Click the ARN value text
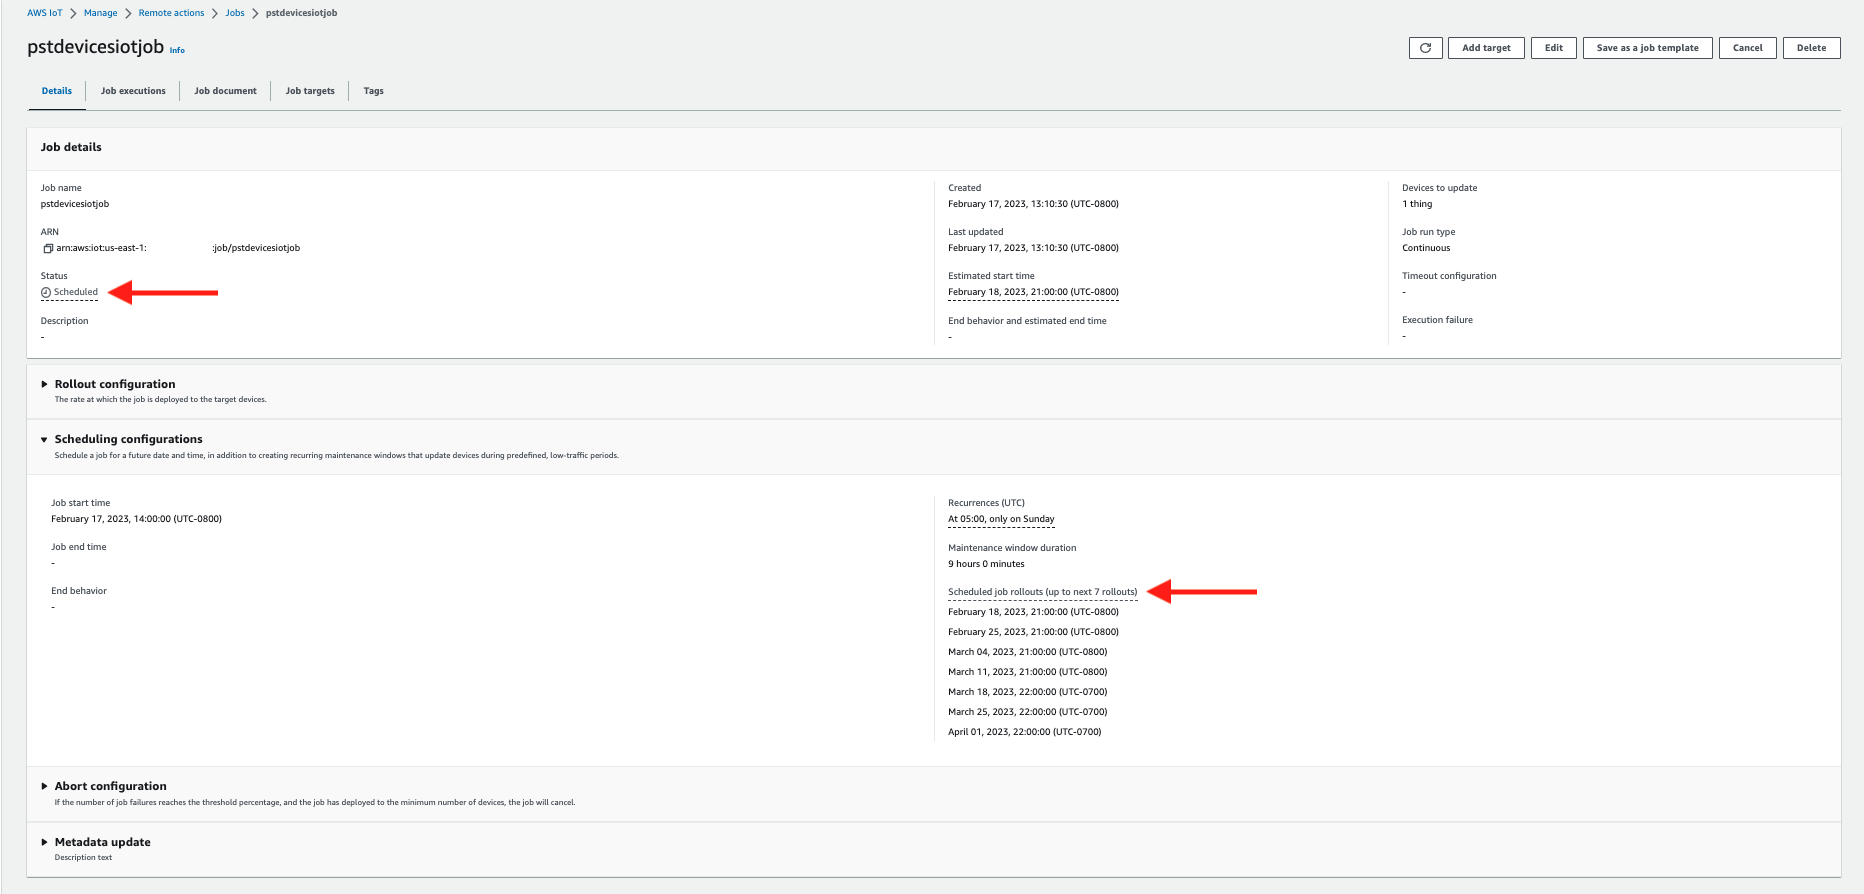1864x894 pixels. click(x=178, y=248)
